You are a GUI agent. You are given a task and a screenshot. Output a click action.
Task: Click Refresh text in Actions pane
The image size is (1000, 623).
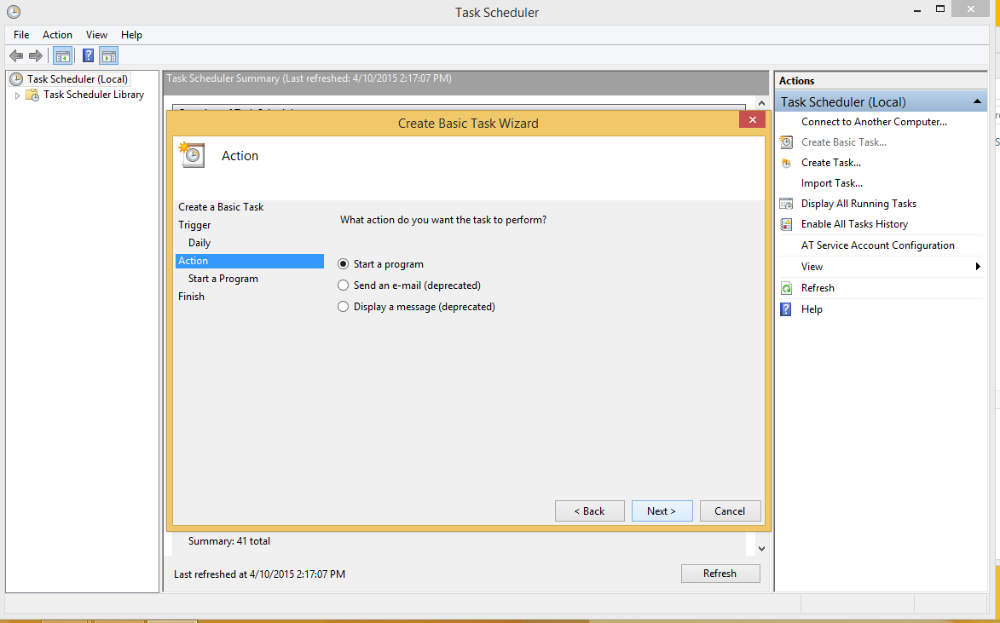click(x=818, y=288)
